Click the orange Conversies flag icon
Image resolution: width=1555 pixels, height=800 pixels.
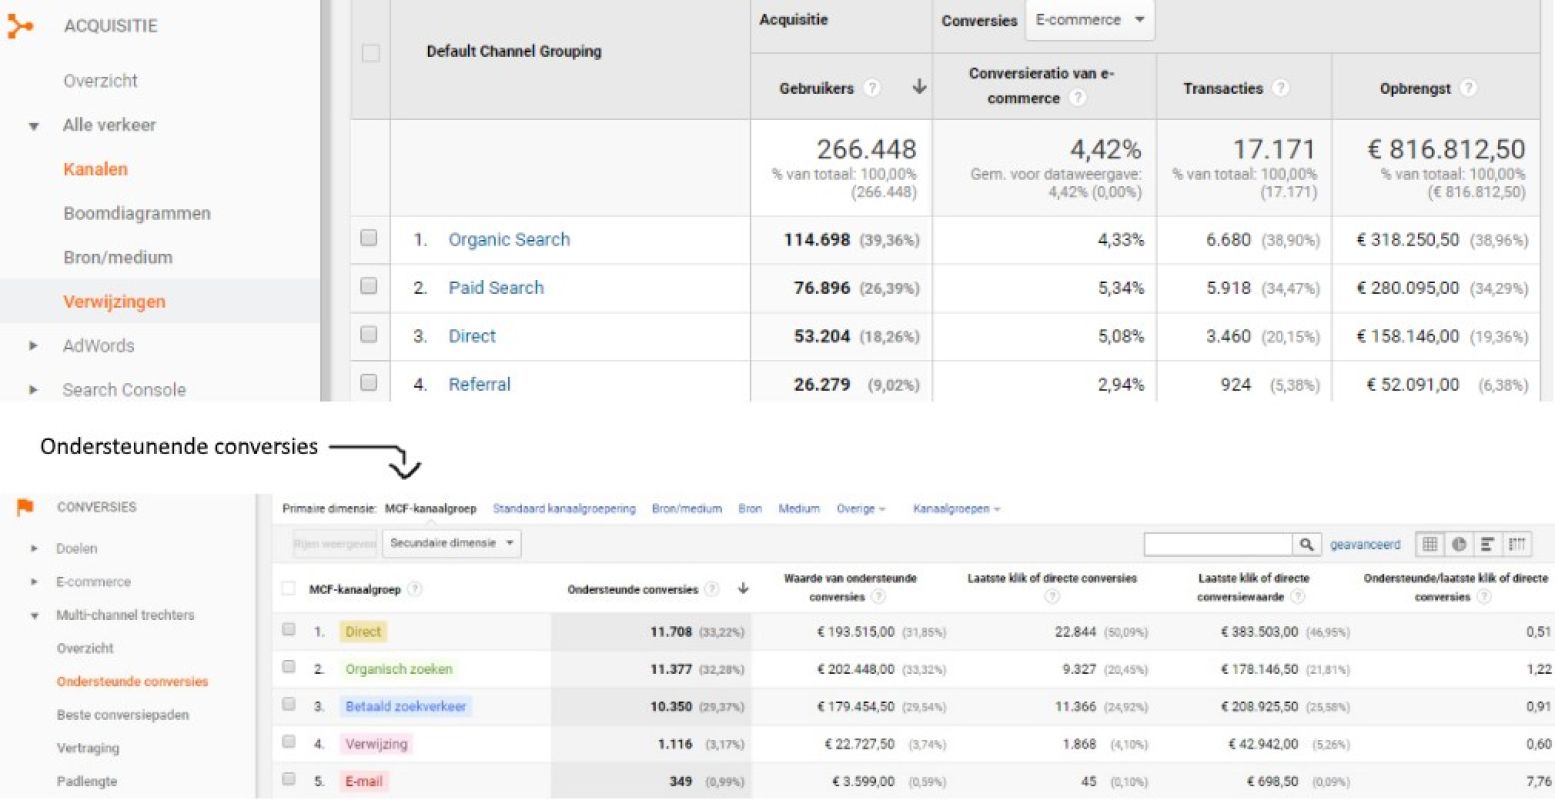pyautogui.click(x=25, y=507)
